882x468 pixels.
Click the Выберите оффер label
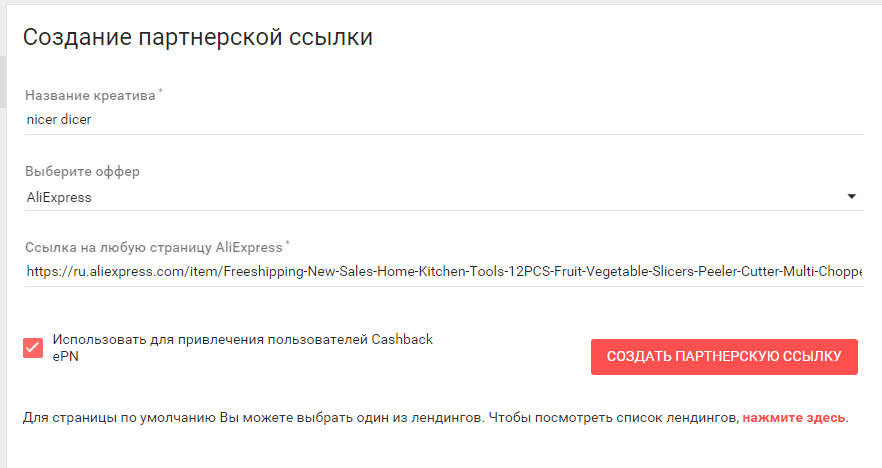pos(82,172)
